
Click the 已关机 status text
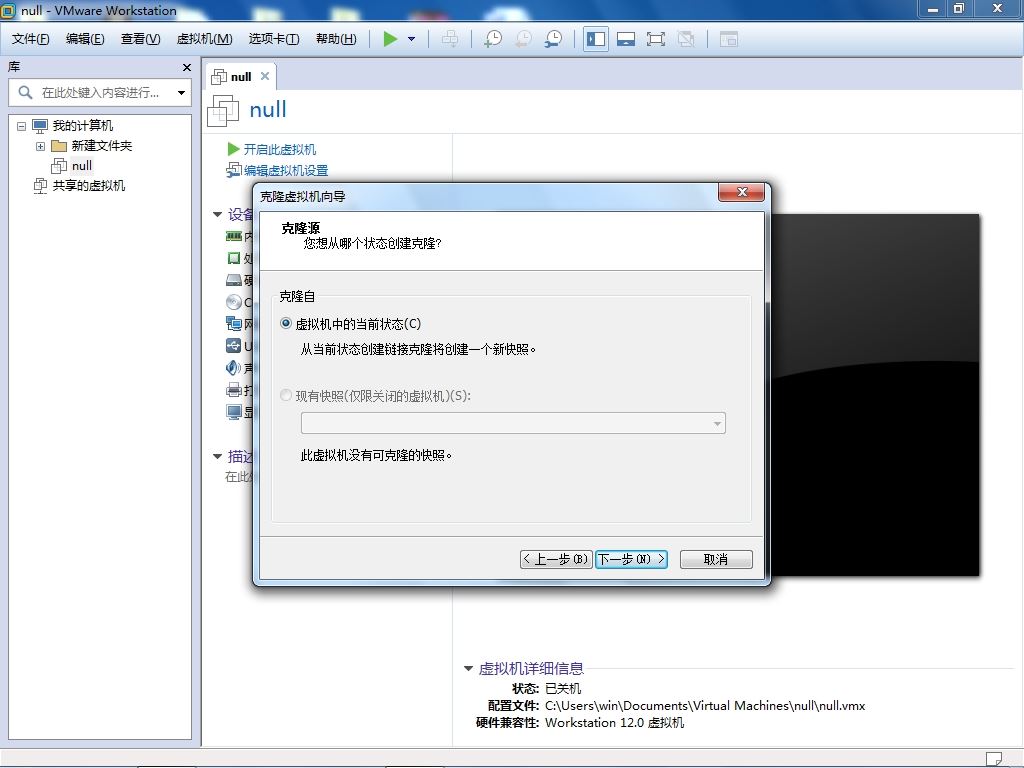point(563,688)
